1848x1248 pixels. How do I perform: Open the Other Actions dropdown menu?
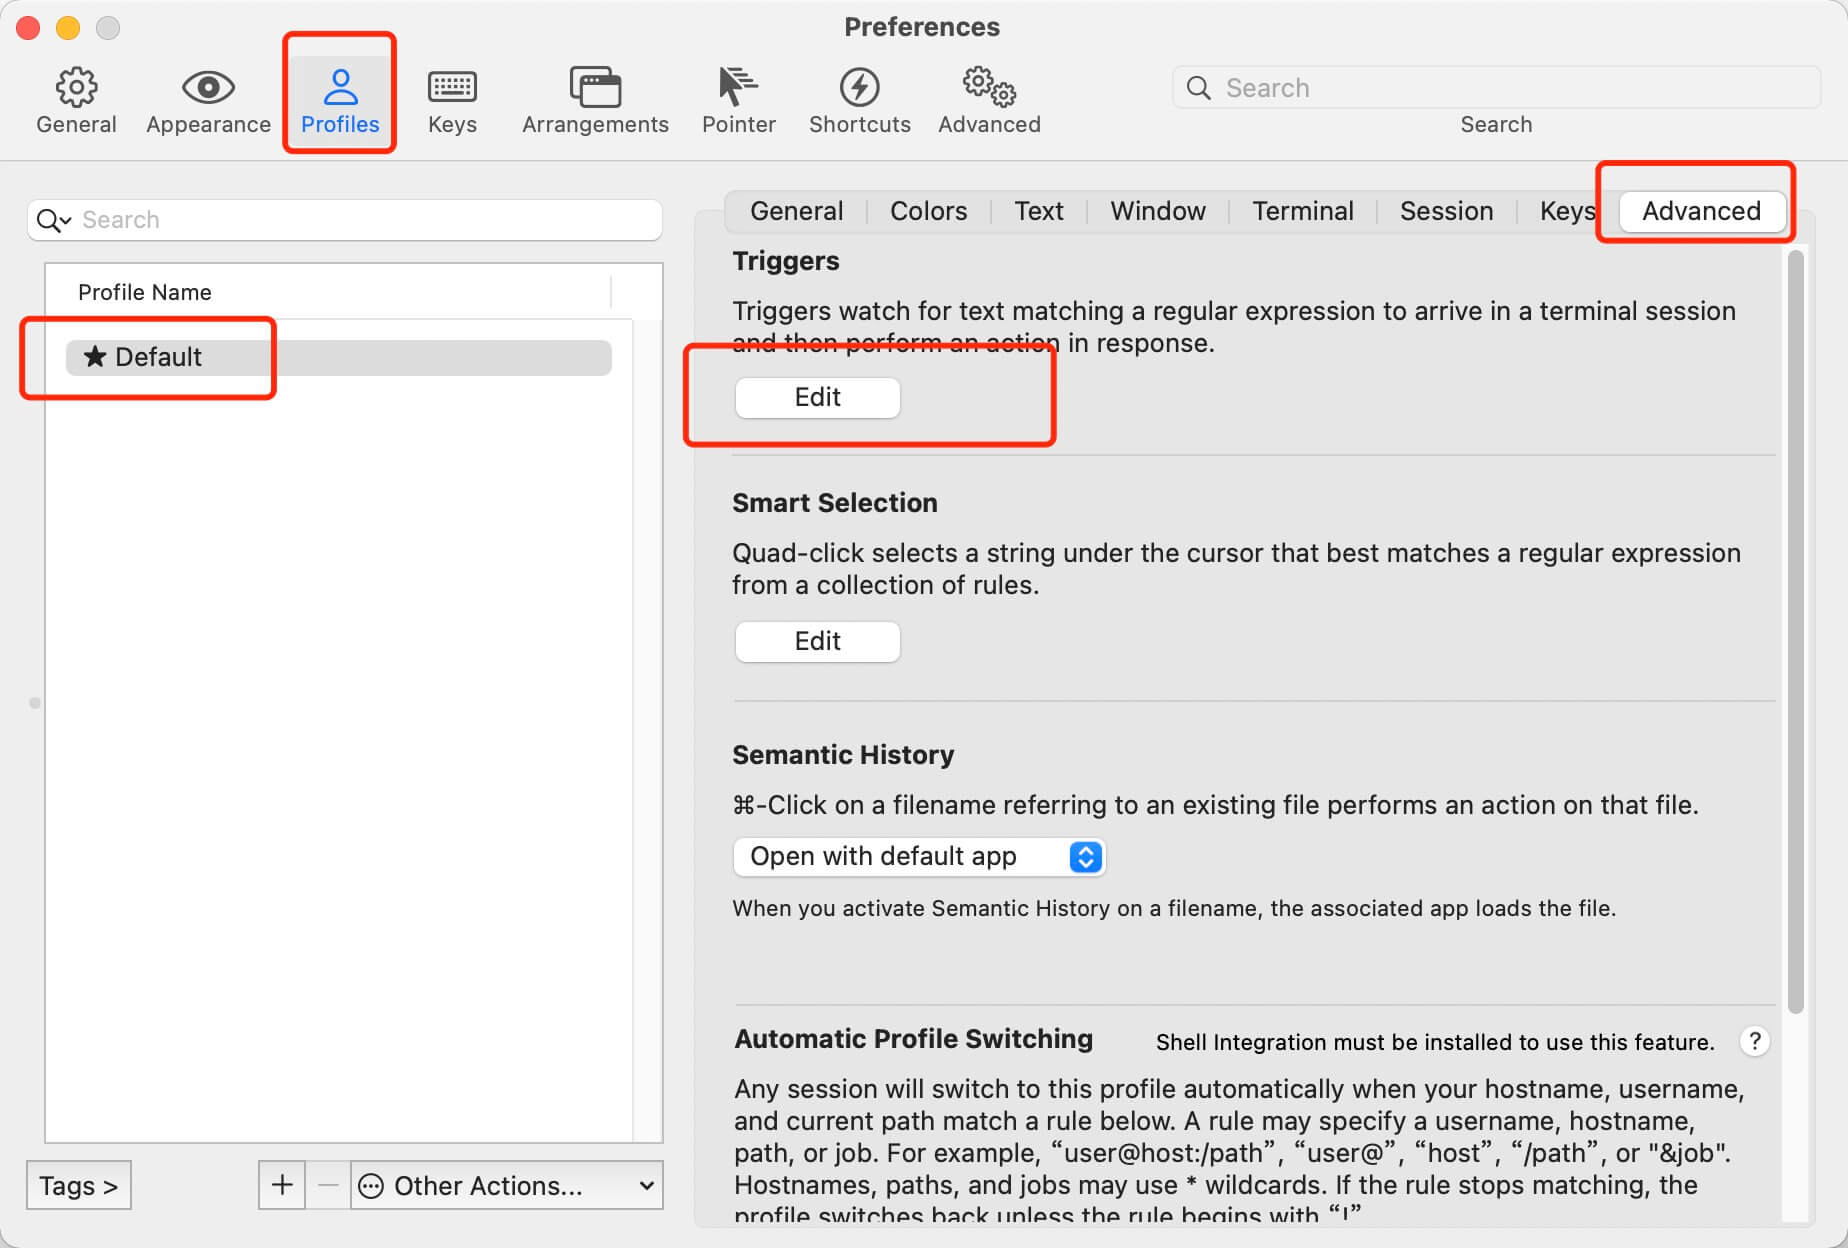[x=507, y=1185]
